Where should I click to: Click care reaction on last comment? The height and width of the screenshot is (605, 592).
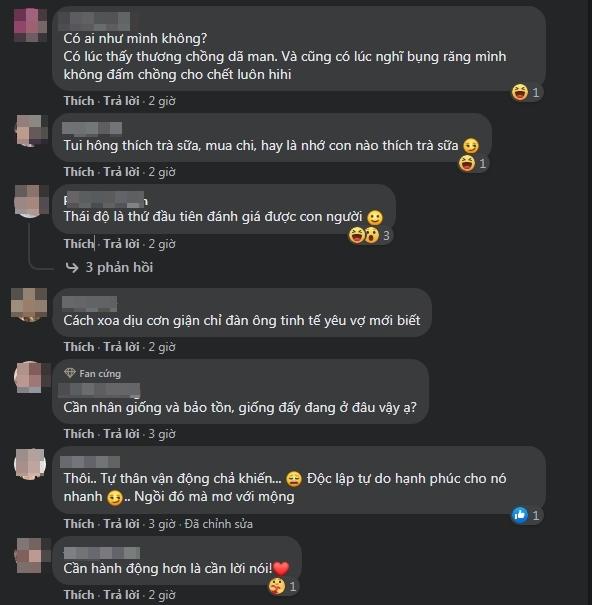tap(277, 587)
